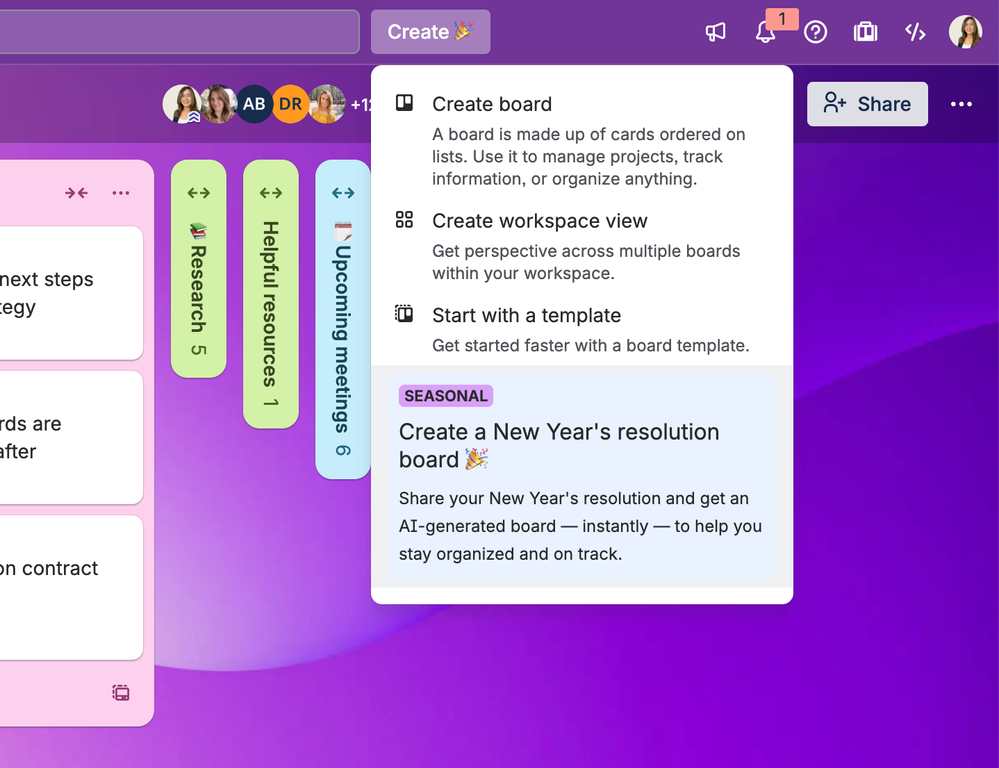Open the help question mark icon

pos(816,32)
